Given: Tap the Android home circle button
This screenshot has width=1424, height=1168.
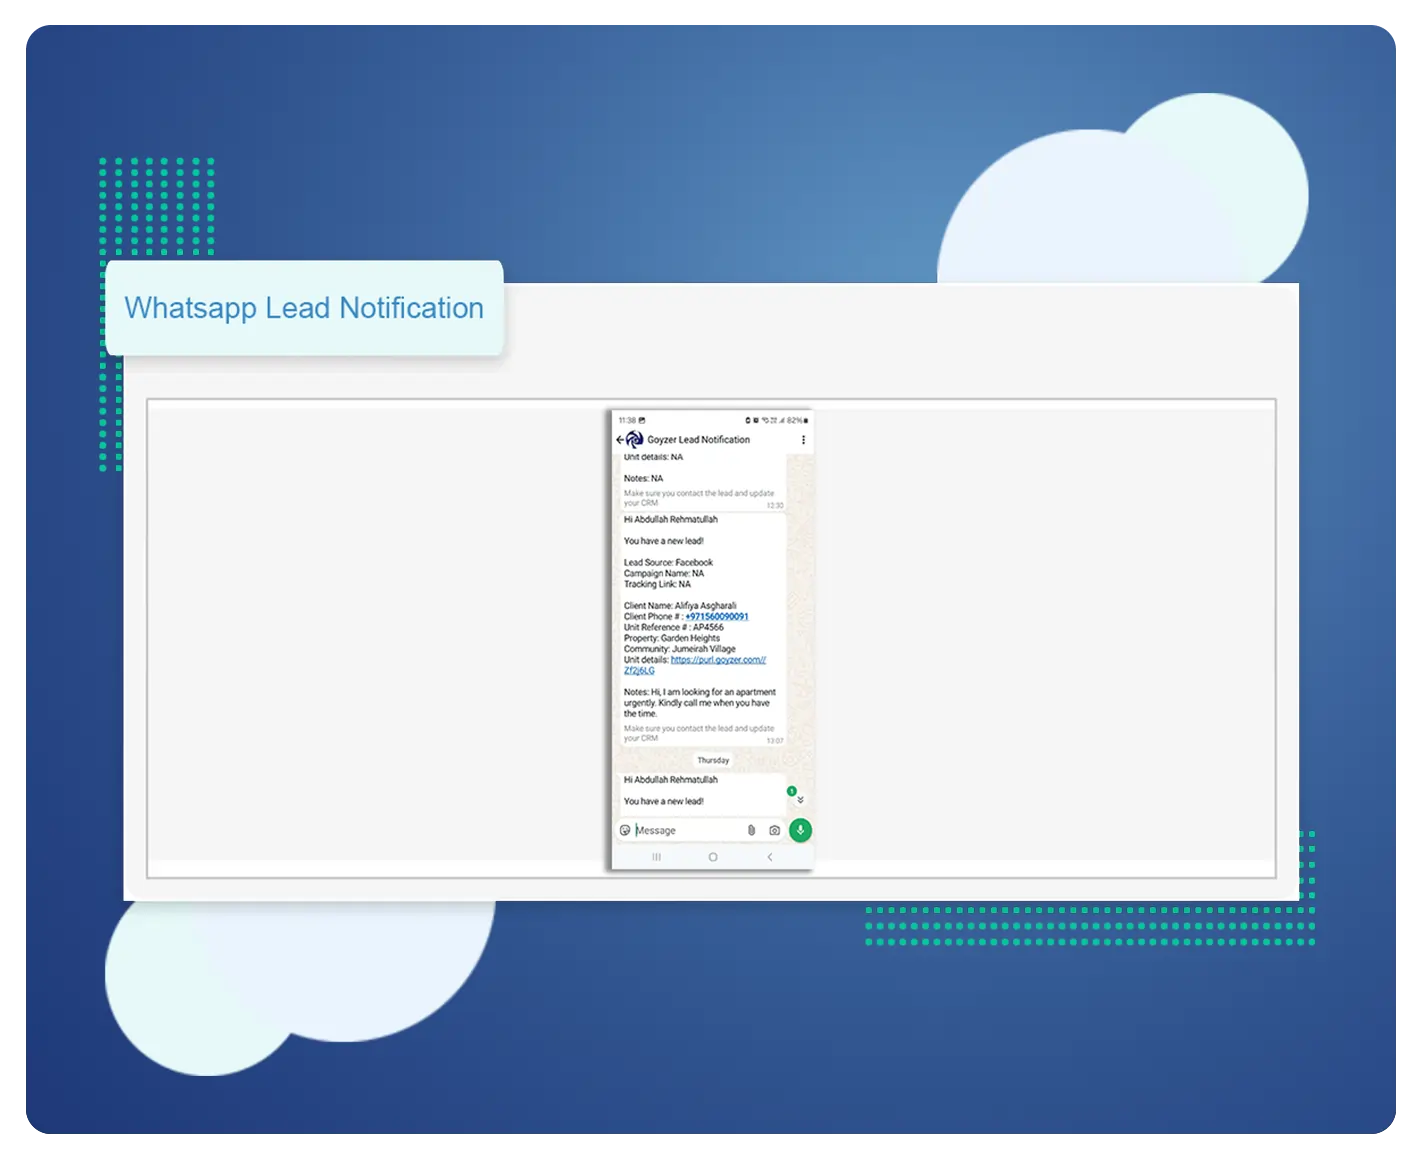Looking at the screenshot, I should [x=713, y=857].
